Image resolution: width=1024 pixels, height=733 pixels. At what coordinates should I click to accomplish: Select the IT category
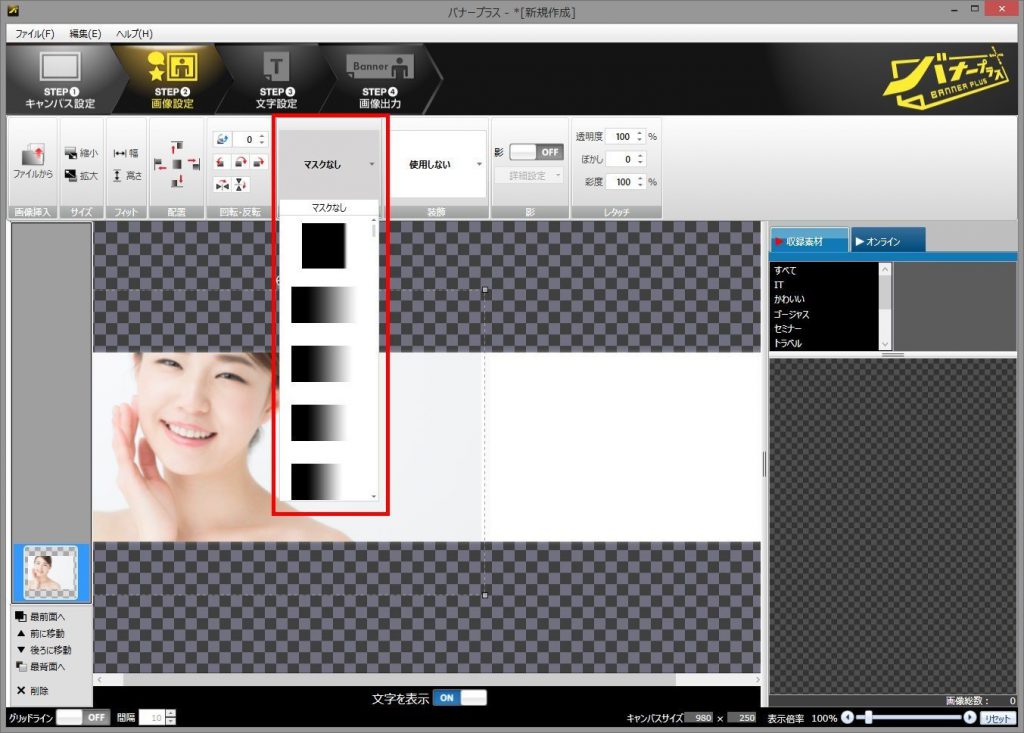778,285
